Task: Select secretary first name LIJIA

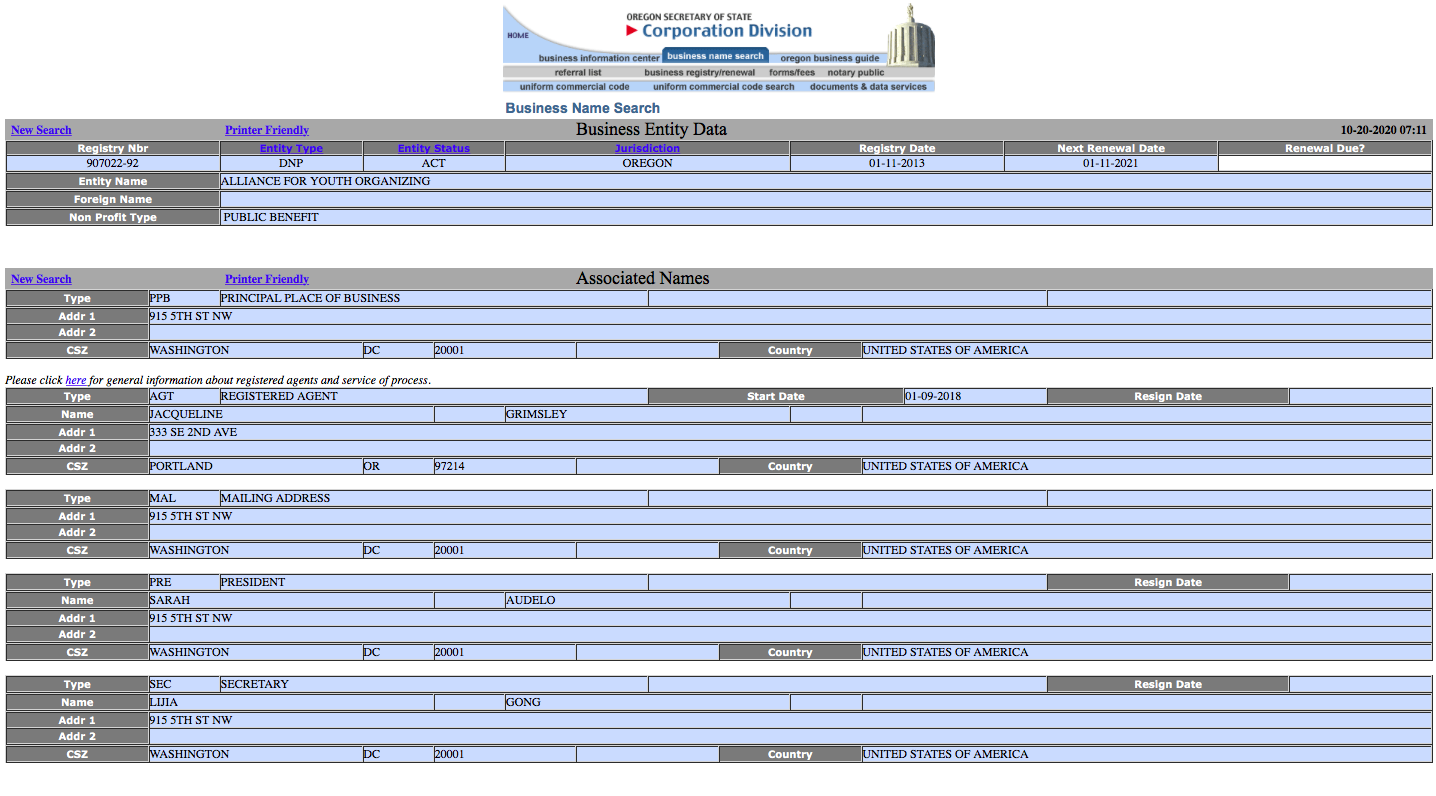Action: click(164, 702)
